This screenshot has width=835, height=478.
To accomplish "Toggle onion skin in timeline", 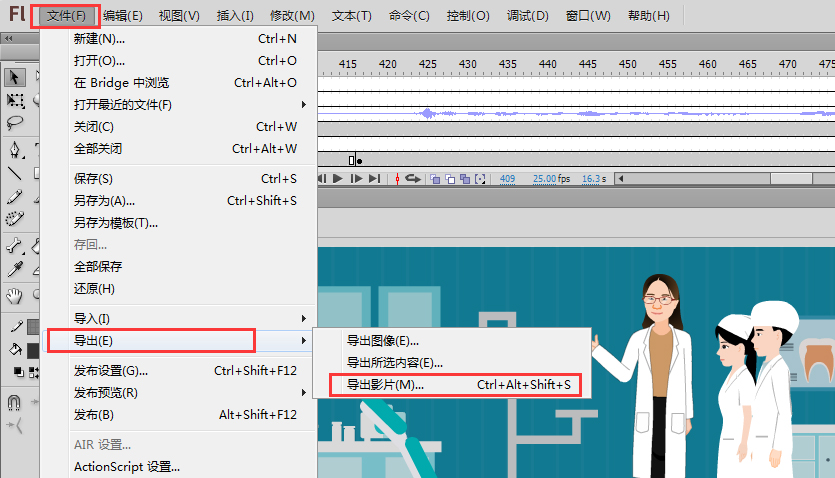I will tap(436, 179).
